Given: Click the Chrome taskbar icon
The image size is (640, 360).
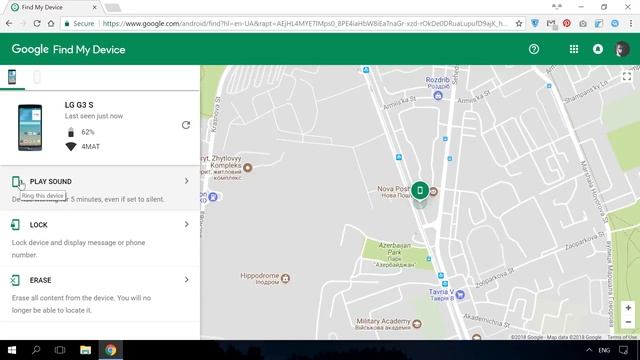Looking at the screenshot, I should click(x=111, y=350).
